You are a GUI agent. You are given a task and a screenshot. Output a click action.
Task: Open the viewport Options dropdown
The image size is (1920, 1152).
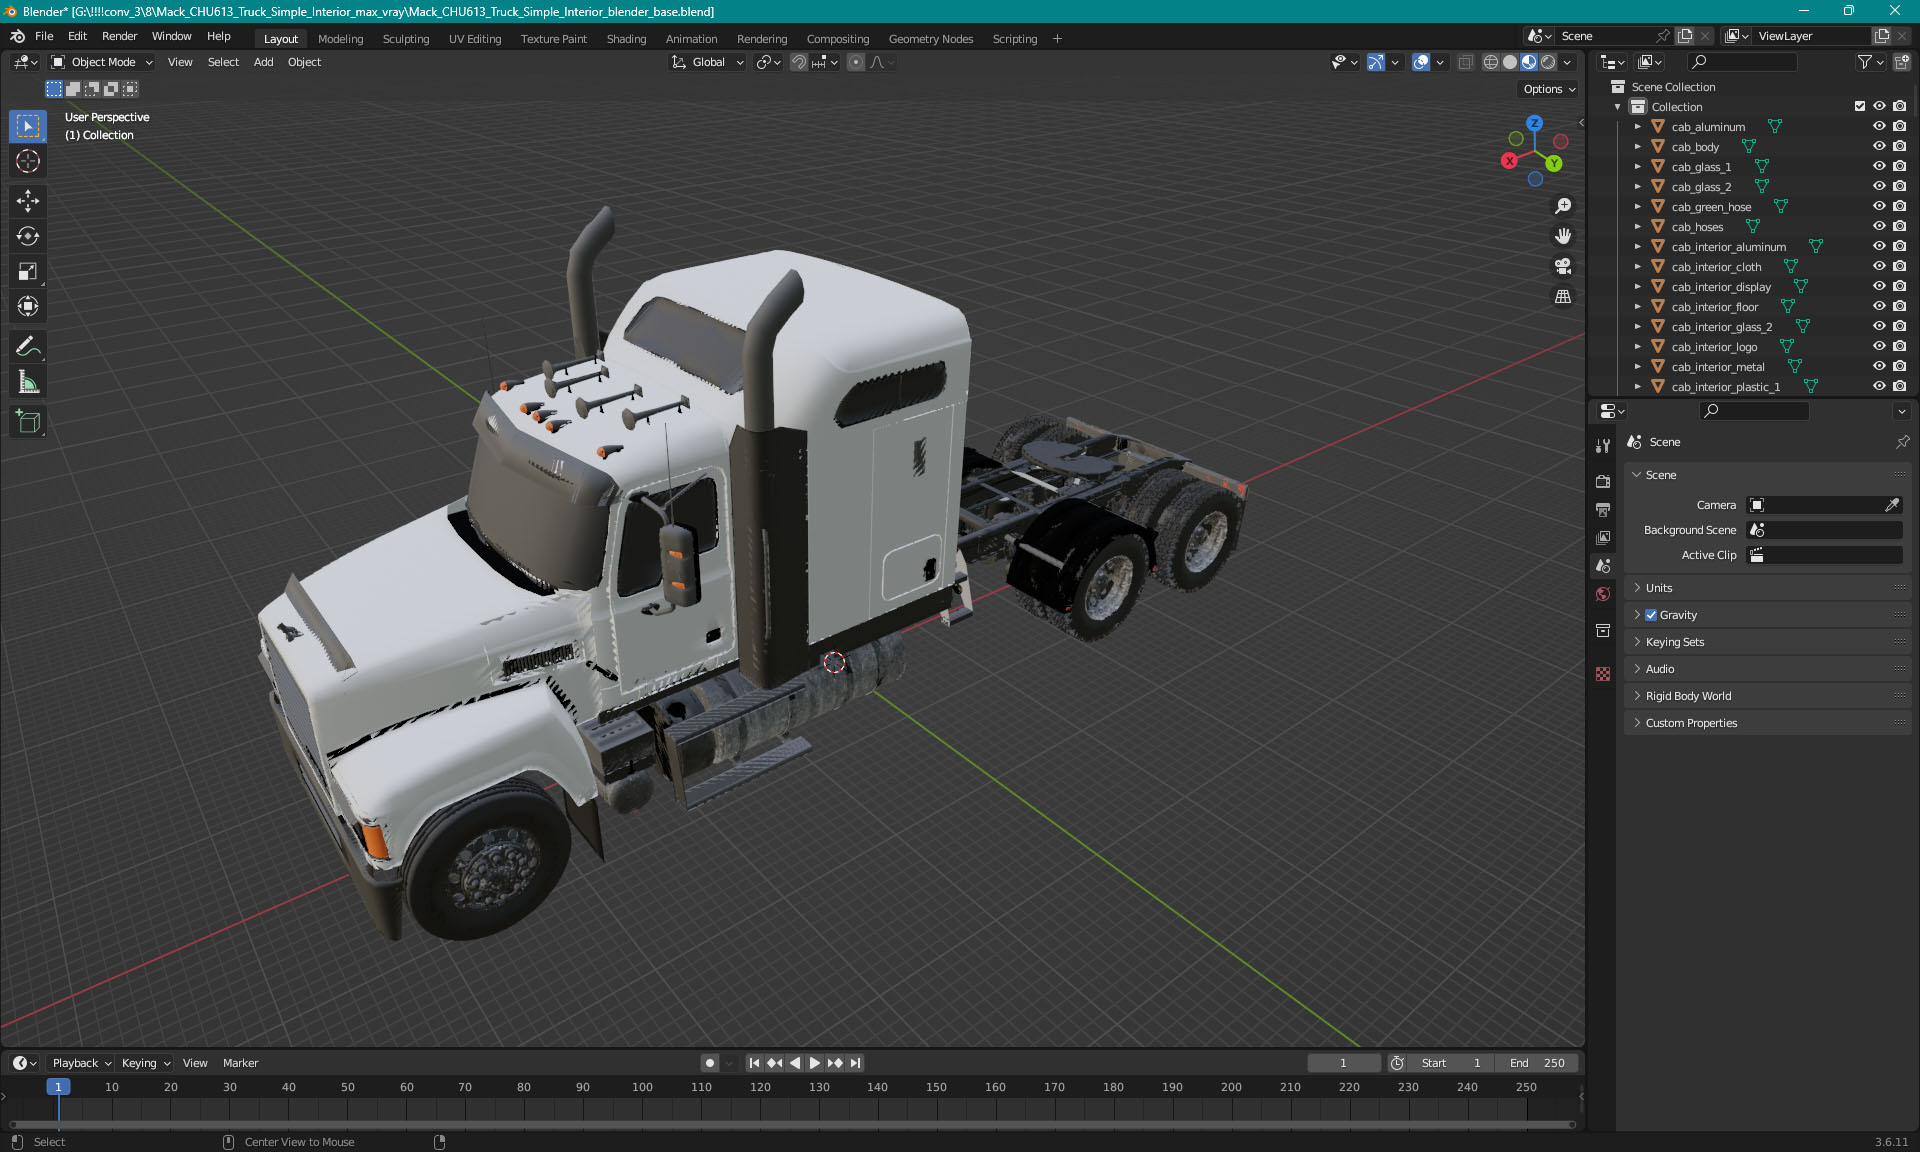tap(1548, 89)
